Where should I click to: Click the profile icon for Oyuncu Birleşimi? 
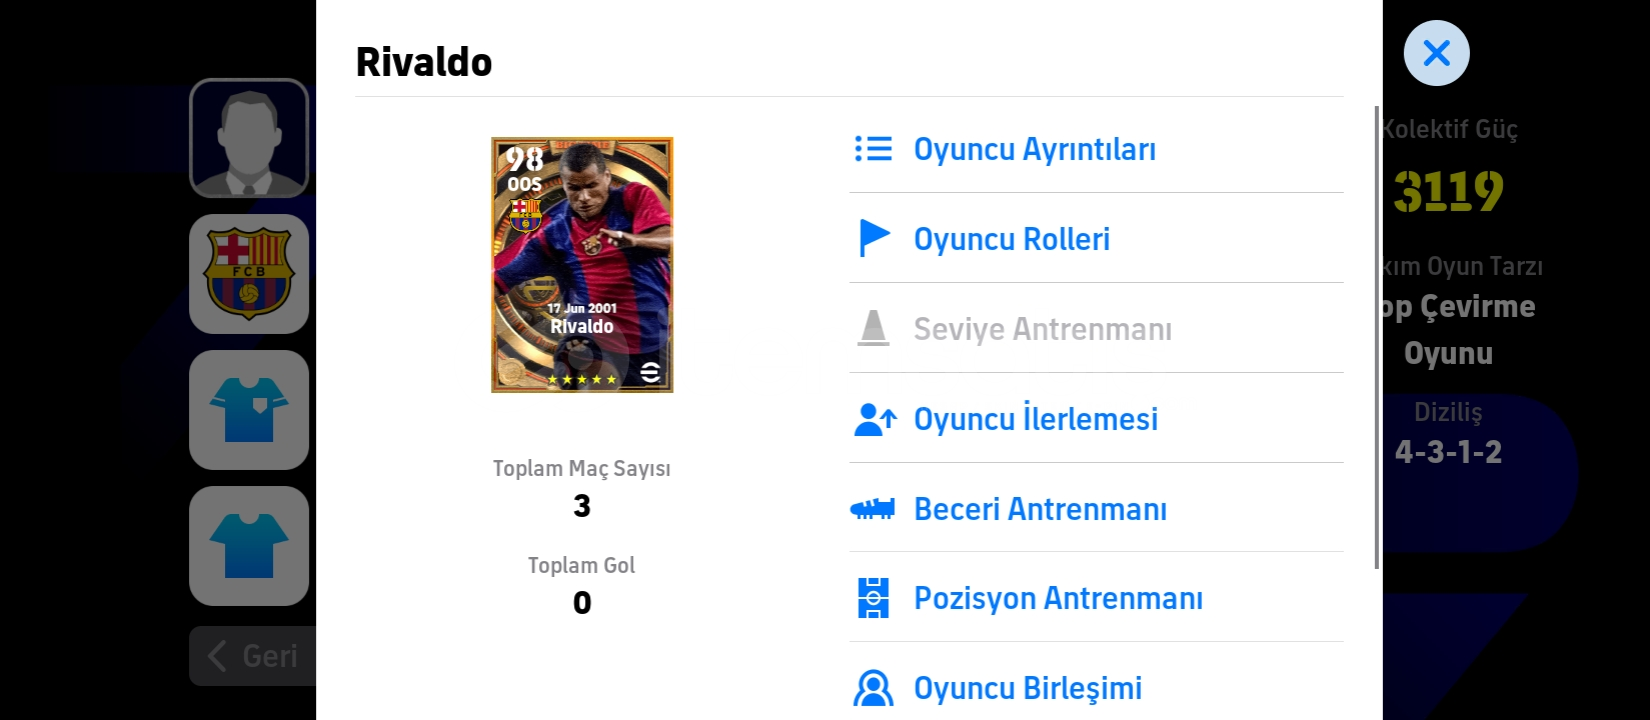(873, 688)
